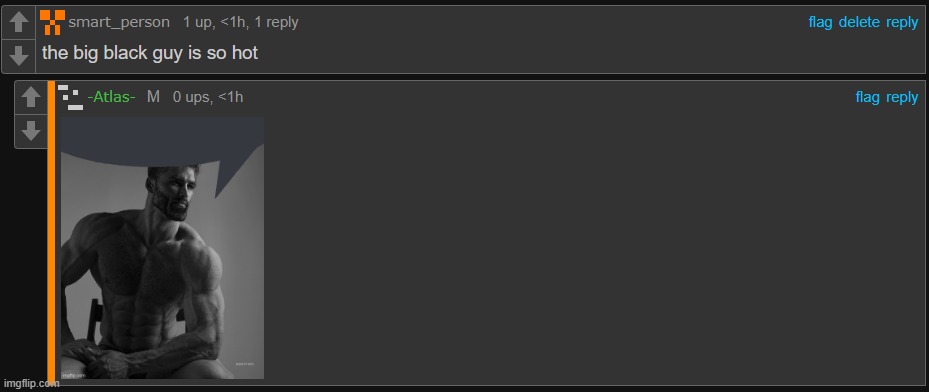929x392 pixels.
Task: Reply to smart_person's comment
Action: 902,23
